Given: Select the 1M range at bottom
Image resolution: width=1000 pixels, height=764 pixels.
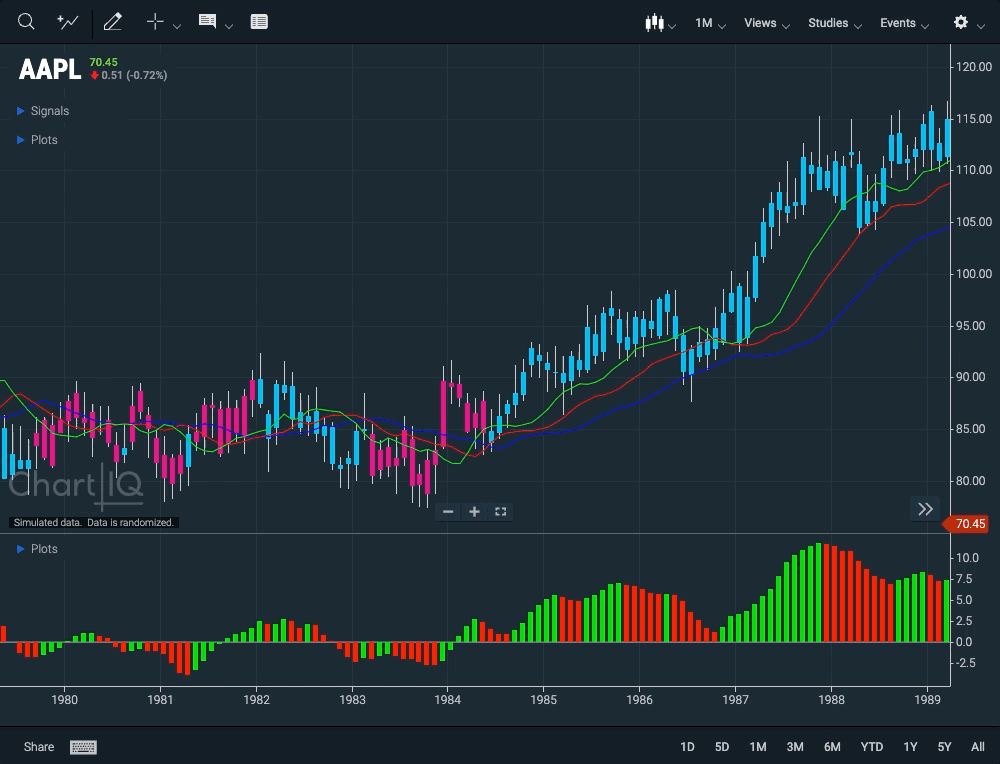Looking at the screenshot, I should (x=758, y=747).
